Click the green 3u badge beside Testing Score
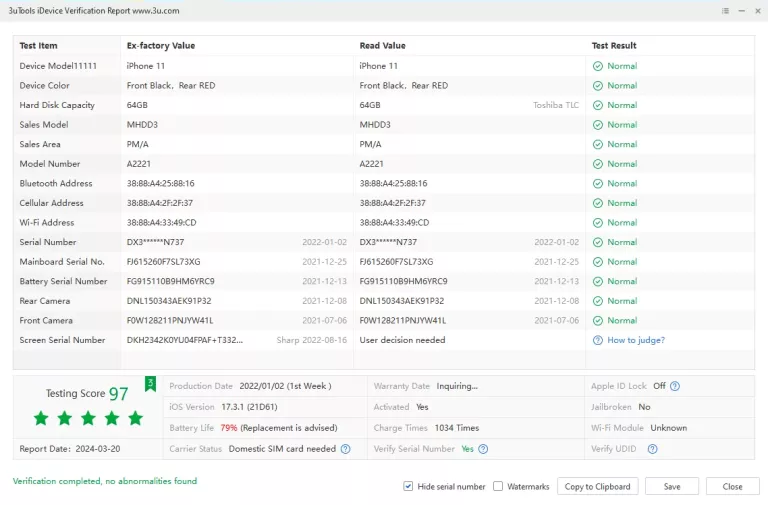Image resolution: width=768 pixels, height=505 pixels. 150,384
